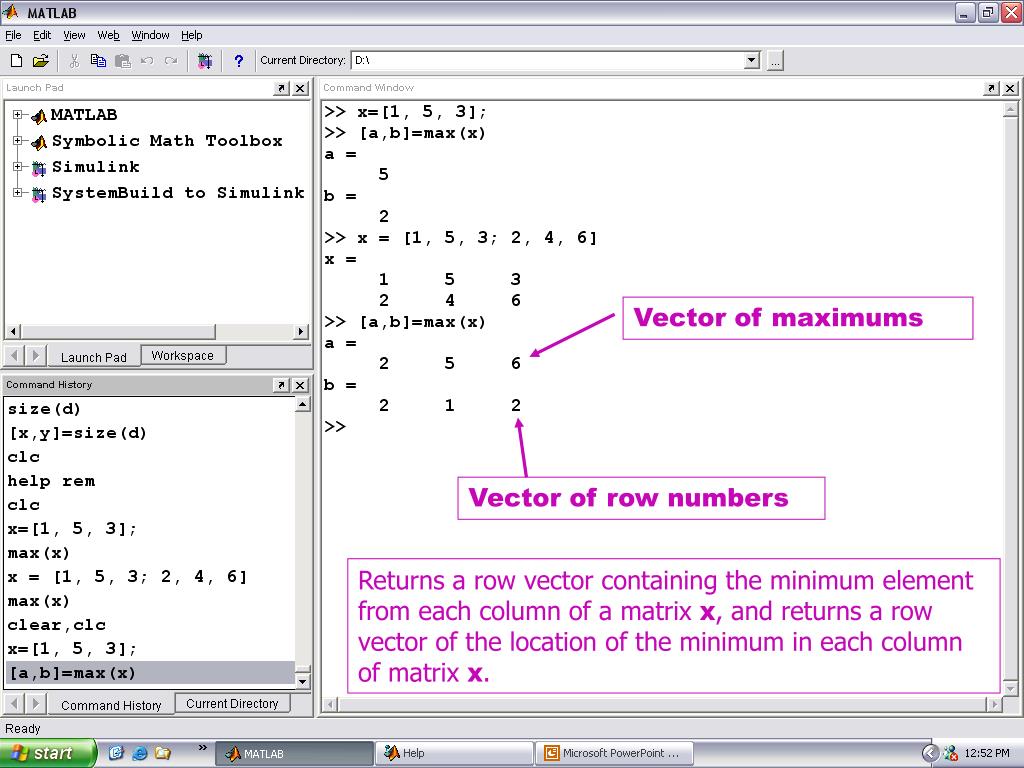Expand hidden system tray icons arrow
This screenshot has height=768, width=1024.
coord(930,754)
